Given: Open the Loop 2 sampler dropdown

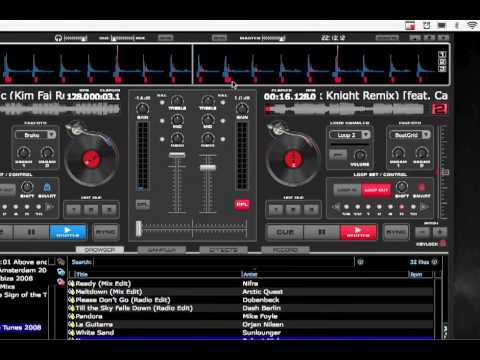Looking at the screenshot, I should click(350, 135).
